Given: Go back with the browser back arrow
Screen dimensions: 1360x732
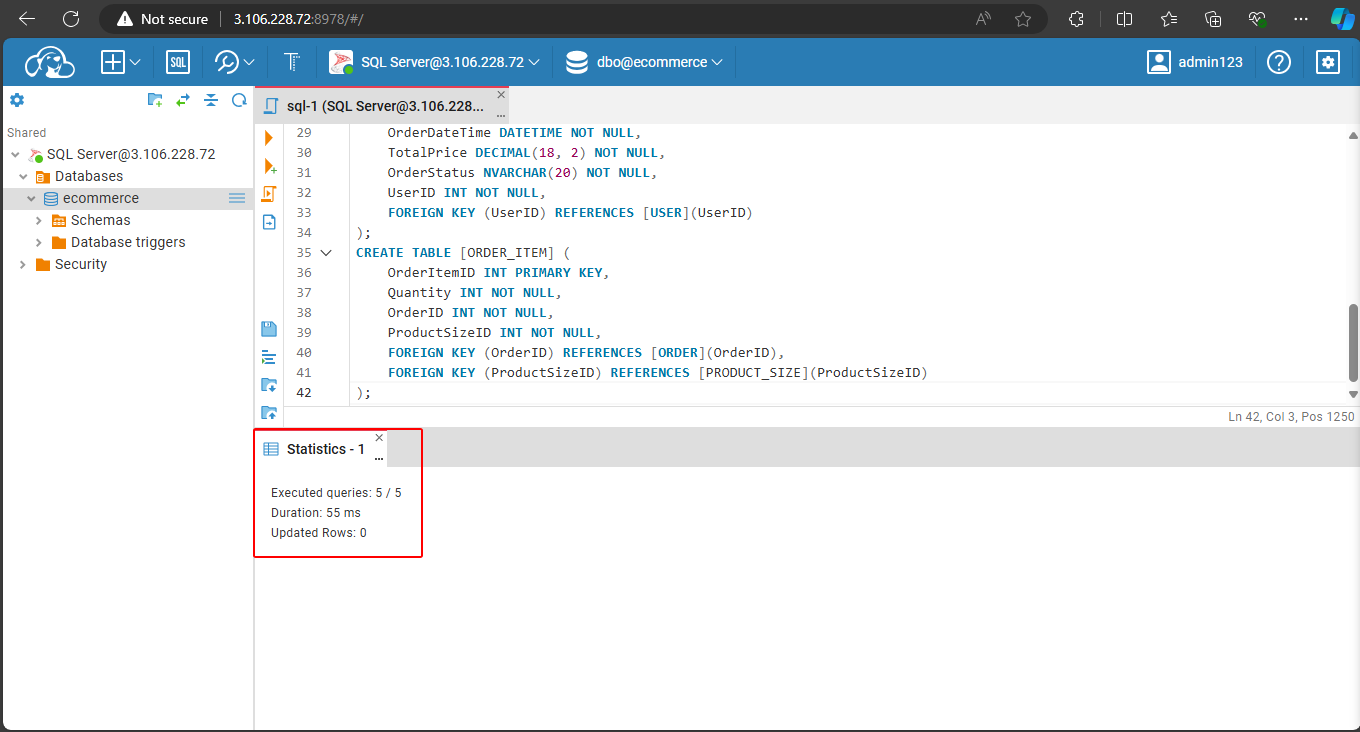Looking at the screenshot, I should click(x=27, y=19).
